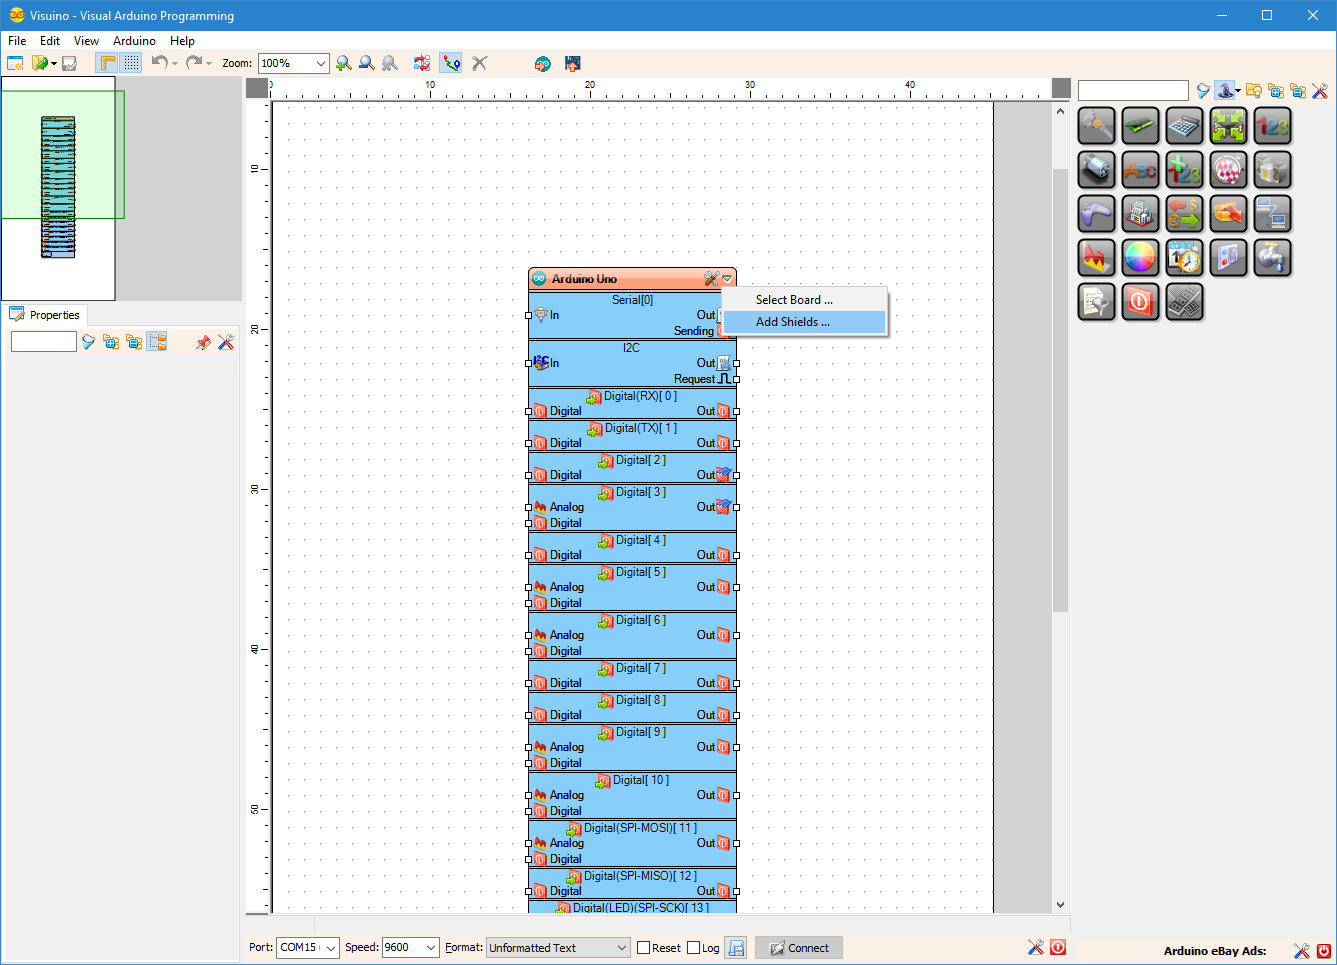Open the Measurement caliper component category
The height and width of the screenshot is (965, 1337).
pyautogui.click(x=1097, y=126)
